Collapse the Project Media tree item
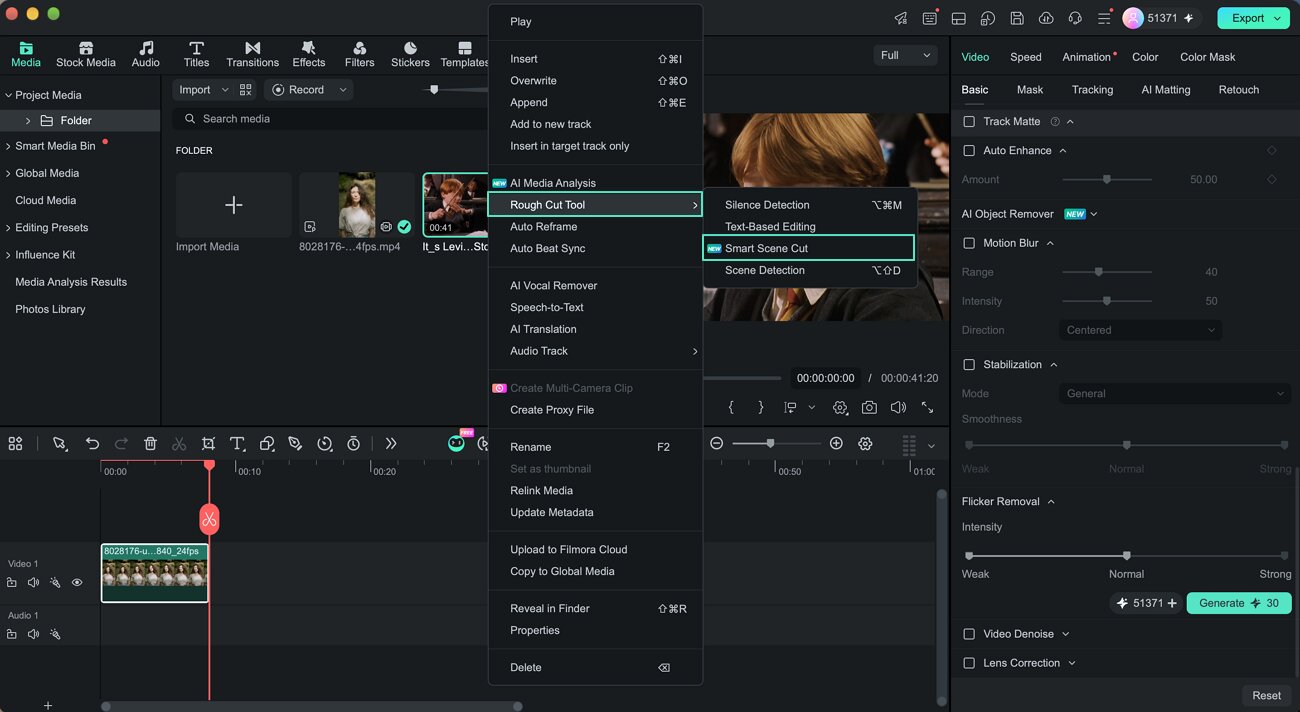This screenshot has height=712, width=1300. pyautogui.click(x=8, y=95)
